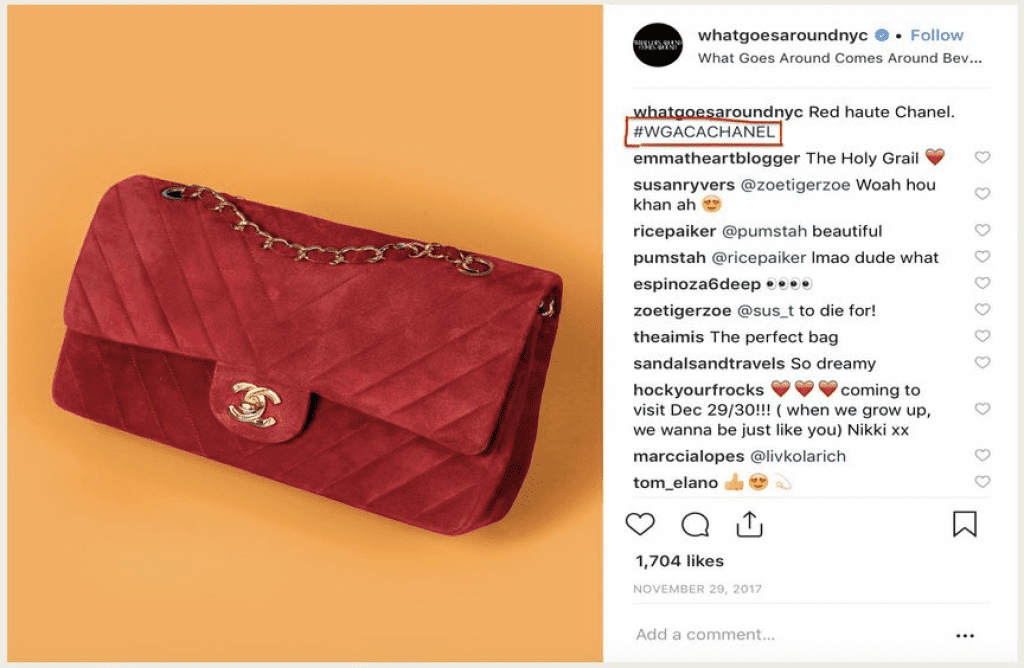Like the post with the heart icon

pos(640,524)
